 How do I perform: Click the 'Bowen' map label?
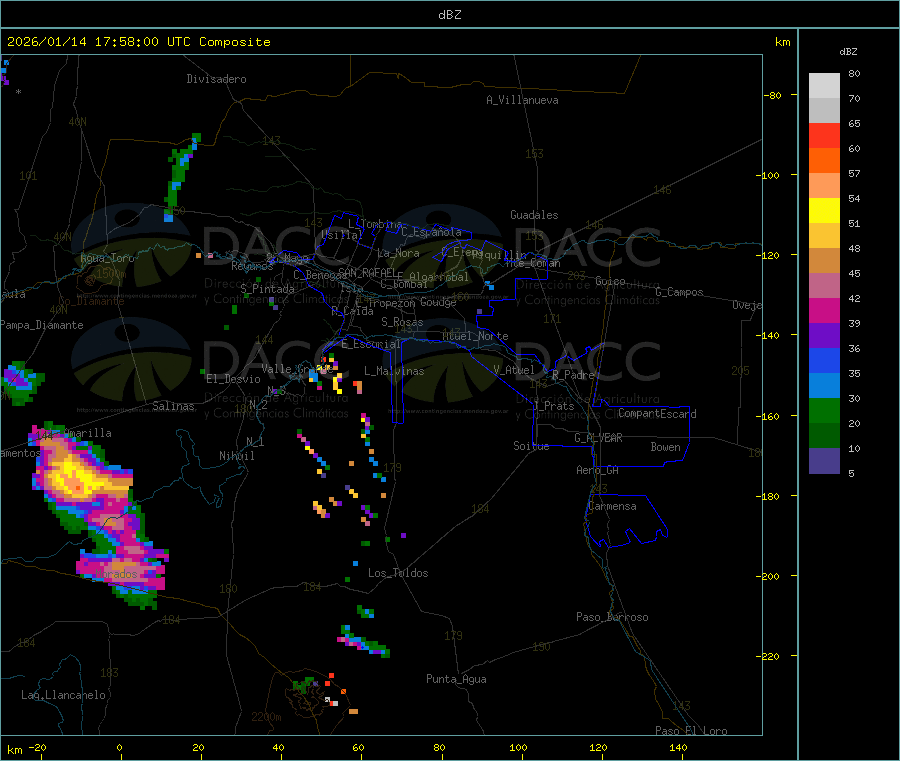click(665, 447)
